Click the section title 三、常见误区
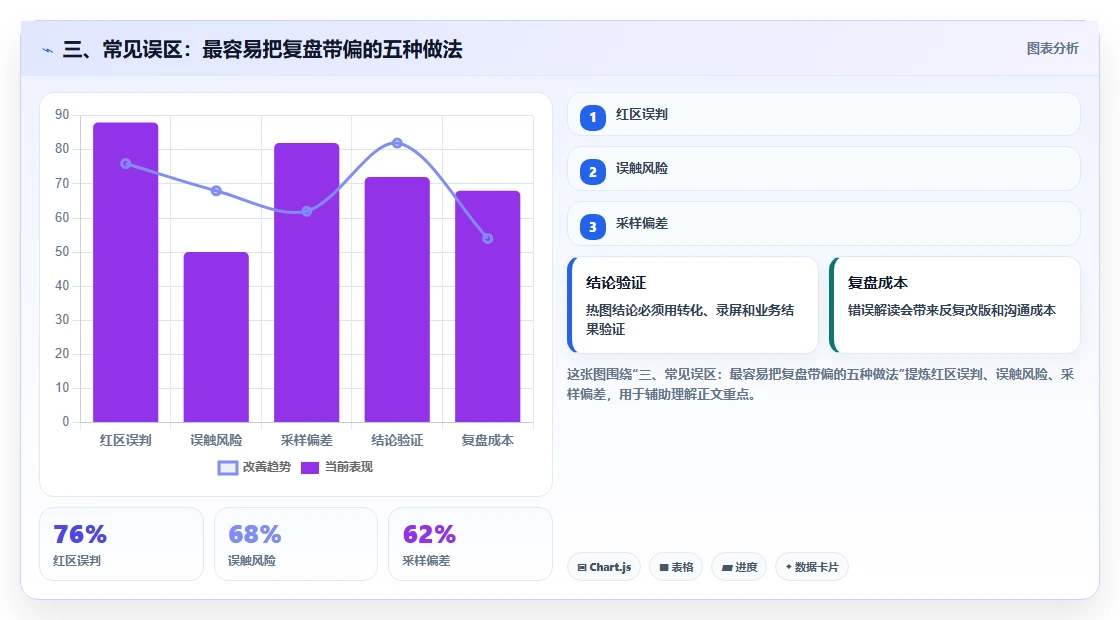This screenshot has height=620, width=1120. pyautogui.click(x=263, y=49)
